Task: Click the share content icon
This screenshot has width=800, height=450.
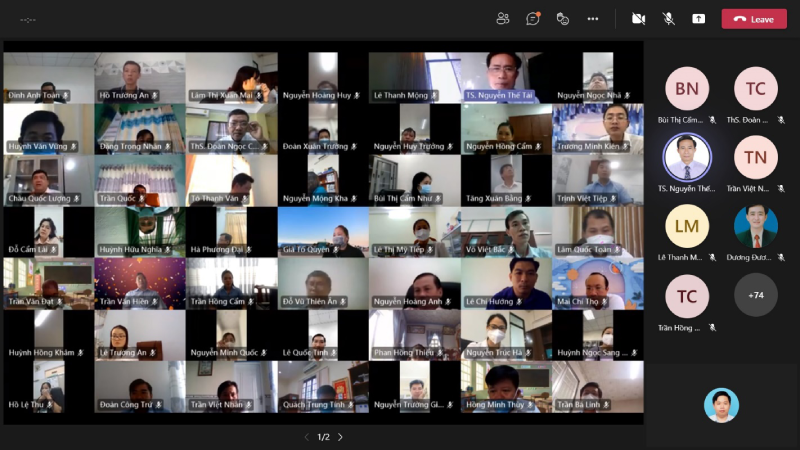Action: [698, 18]
